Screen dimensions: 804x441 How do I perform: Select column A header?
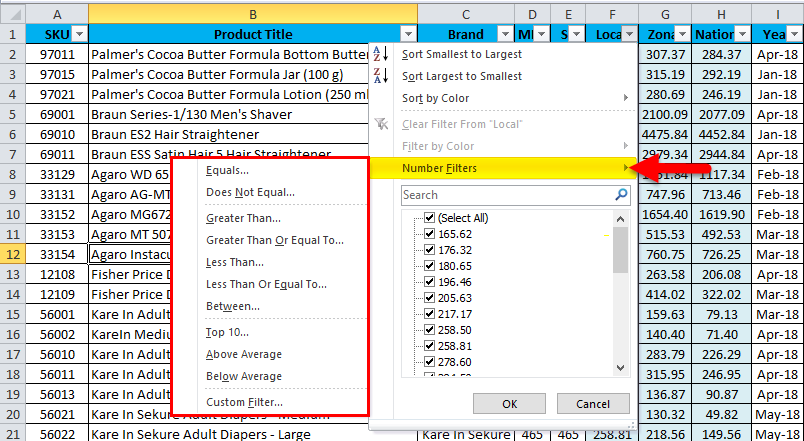57,14
